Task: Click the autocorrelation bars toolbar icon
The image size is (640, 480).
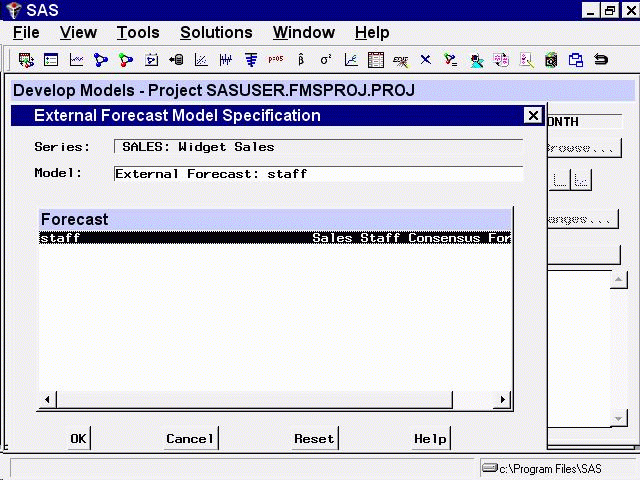Action: coord(251,60)
